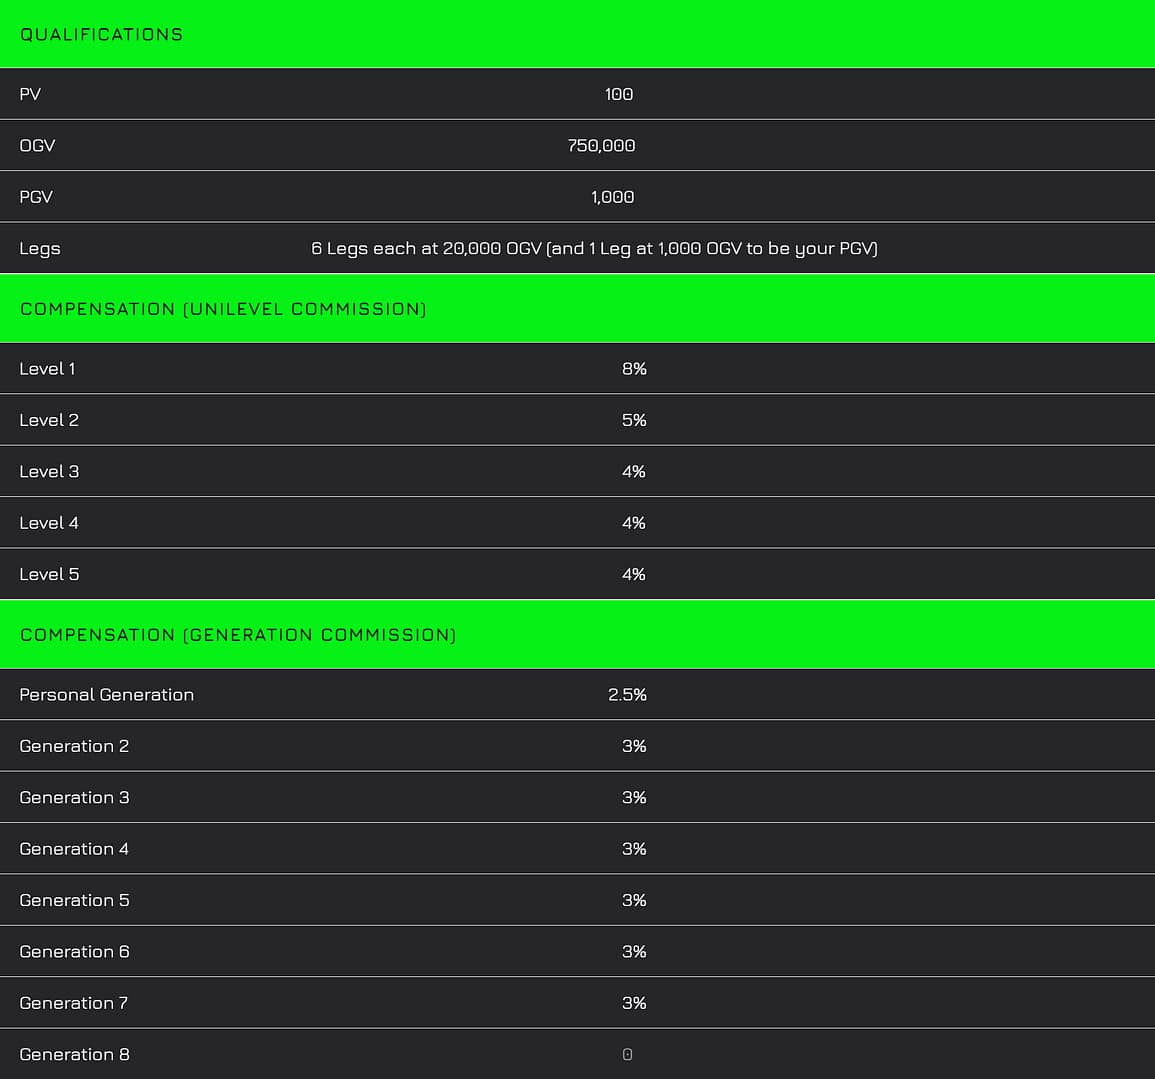
Task: Click the 5% value for Level 2
Action: tap(634, 420)
